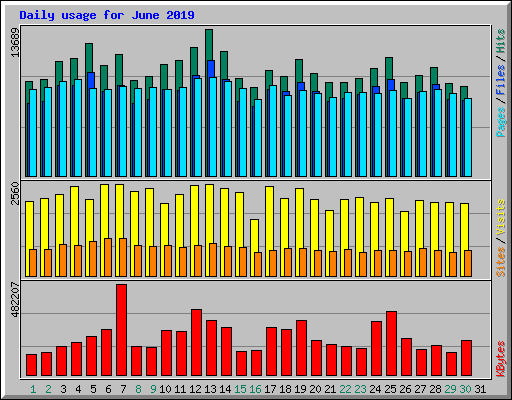The height and width of the screenshot is (400, 512).
Task: Click the 13689 axis value label
Action: click(x=15, y=43)
